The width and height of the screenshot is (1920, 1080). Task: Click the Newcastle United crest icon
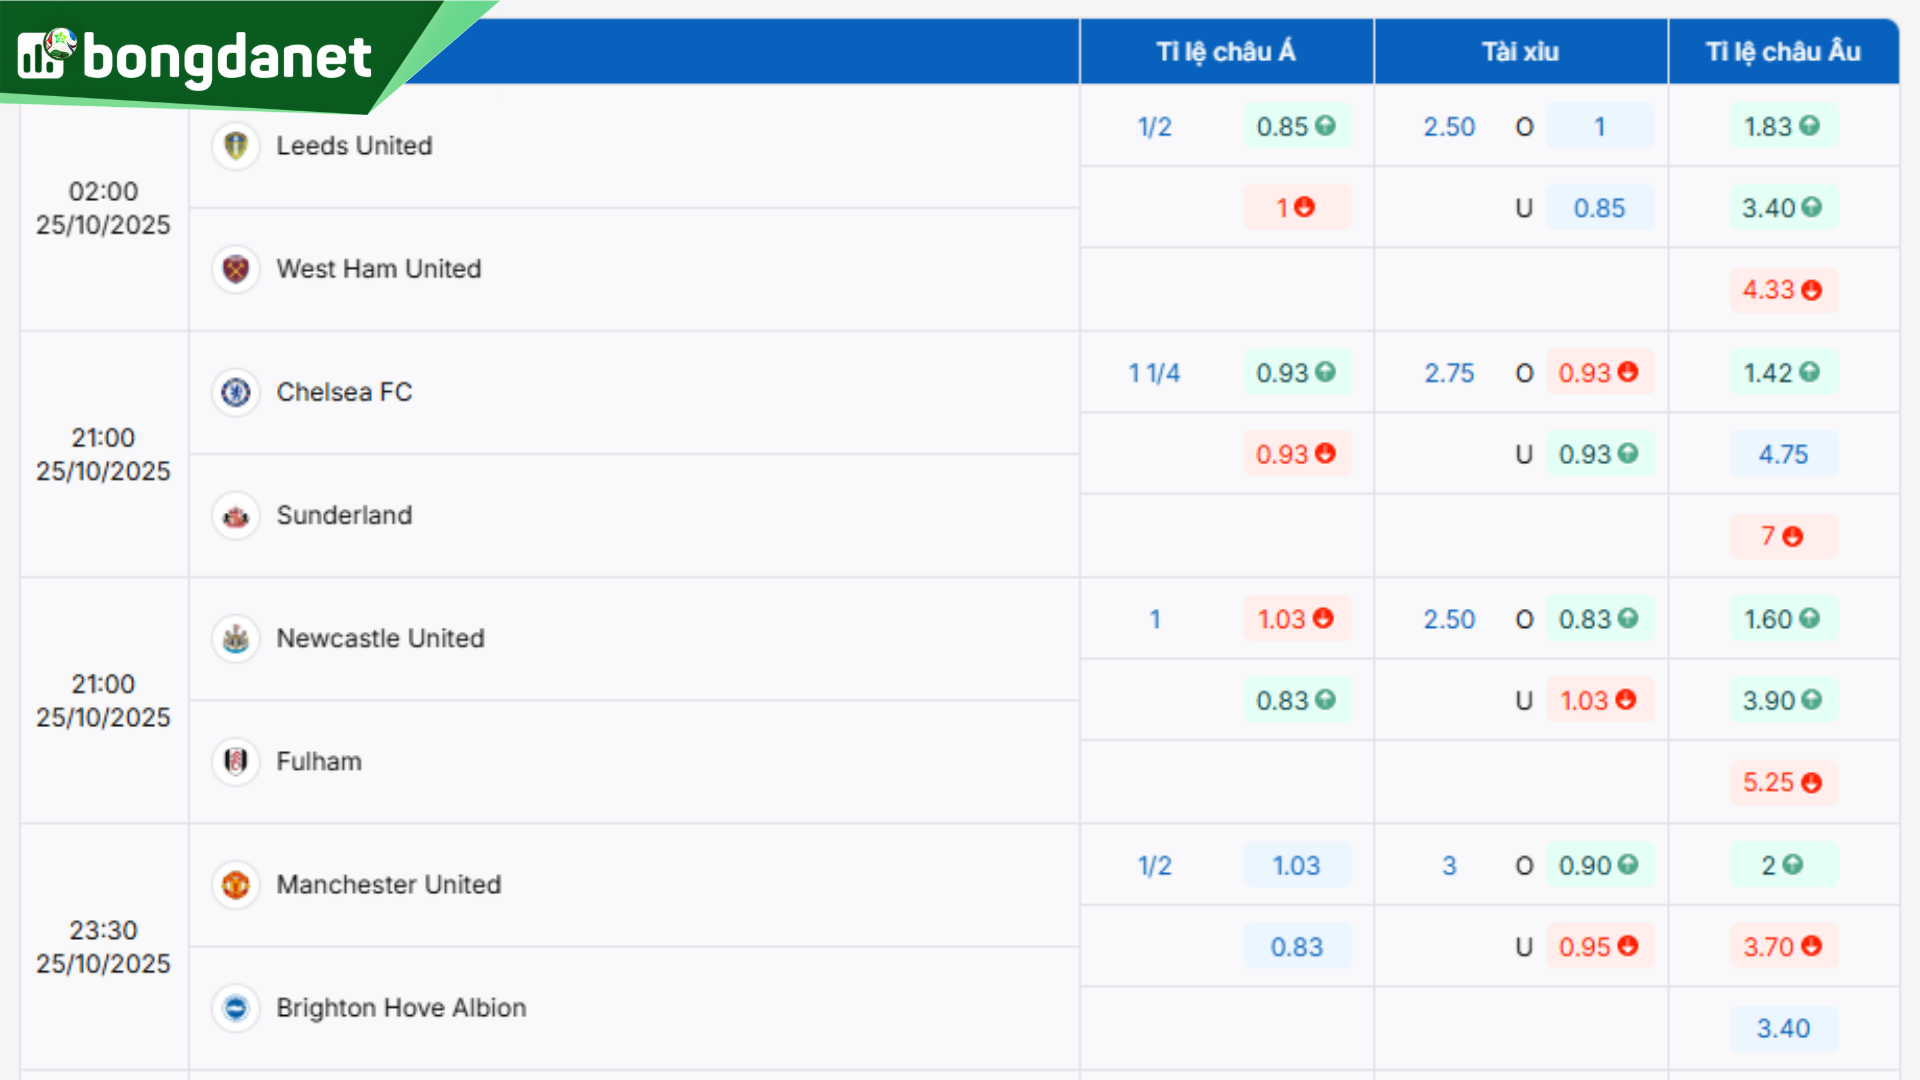coord(236,638)
